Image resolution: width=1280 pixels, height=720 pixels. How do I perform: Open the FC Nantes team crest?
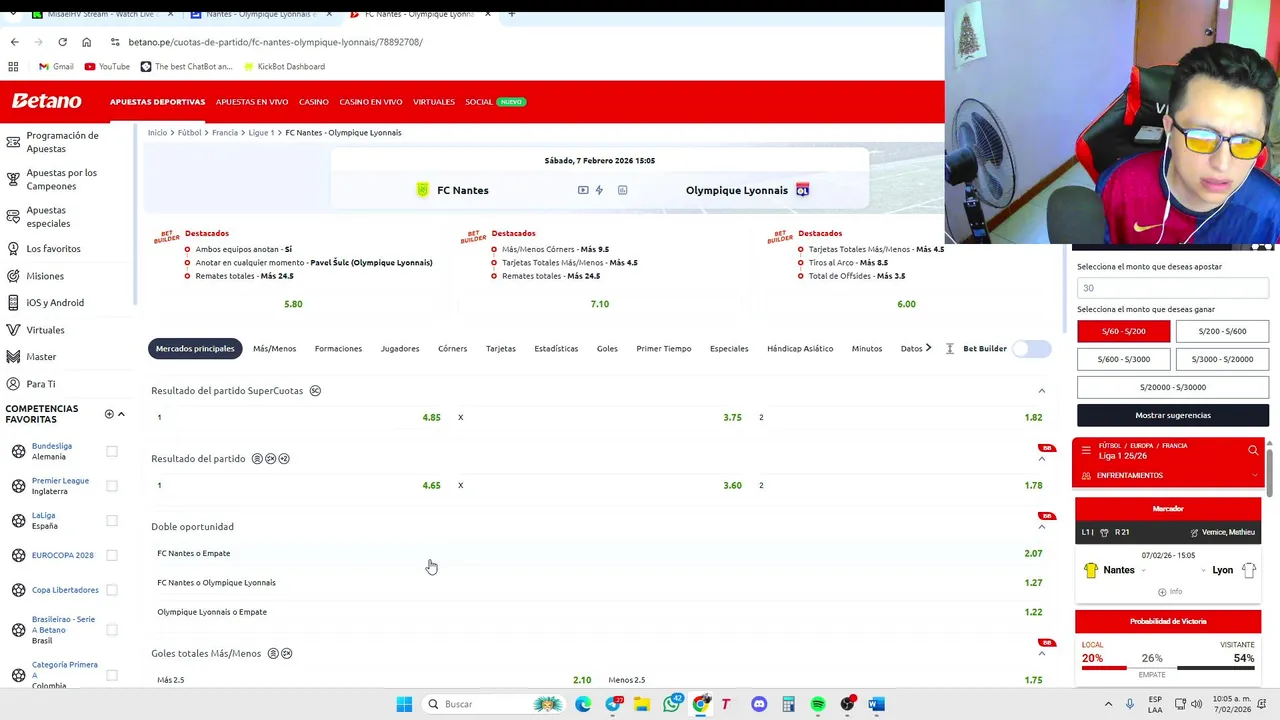pos(422,190)
